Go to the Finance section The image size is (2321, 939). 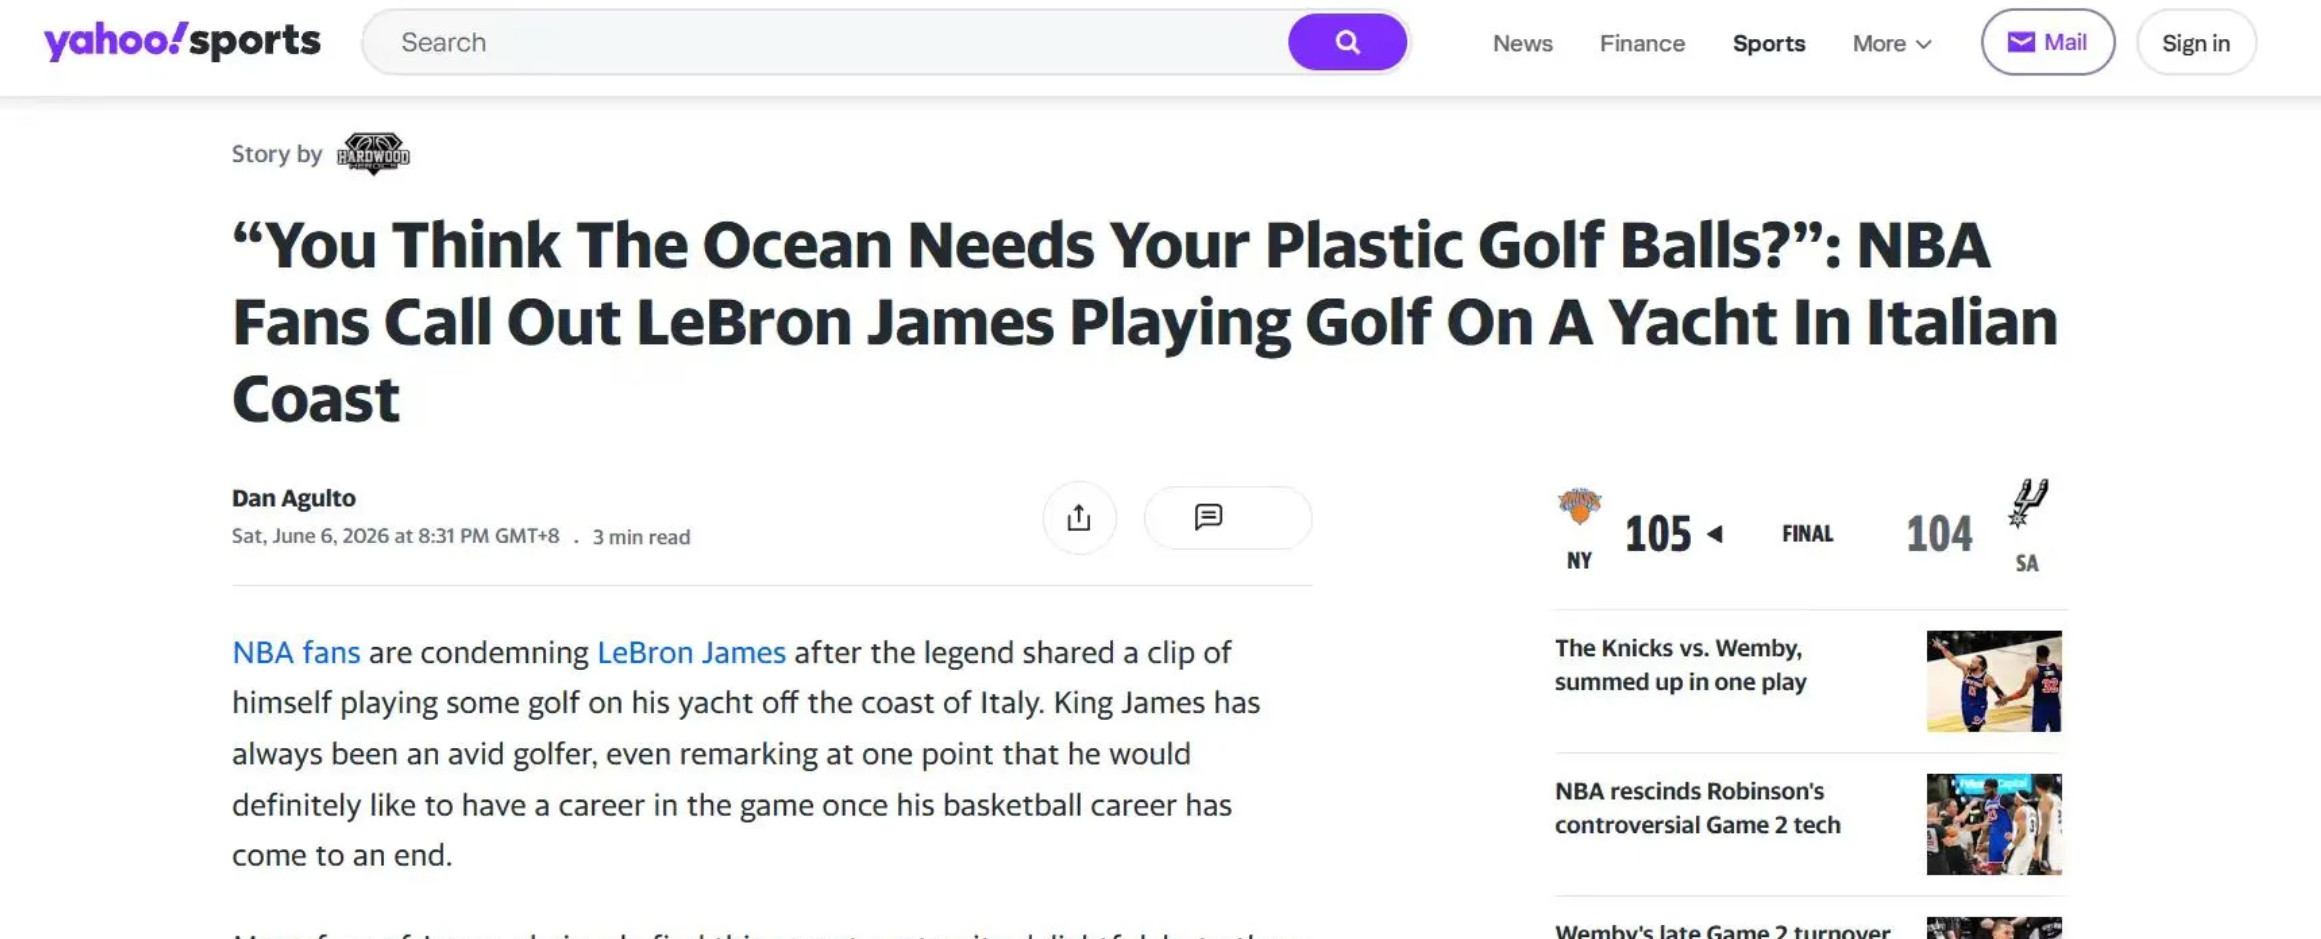pyautogui.click(x=1642, y=43)
